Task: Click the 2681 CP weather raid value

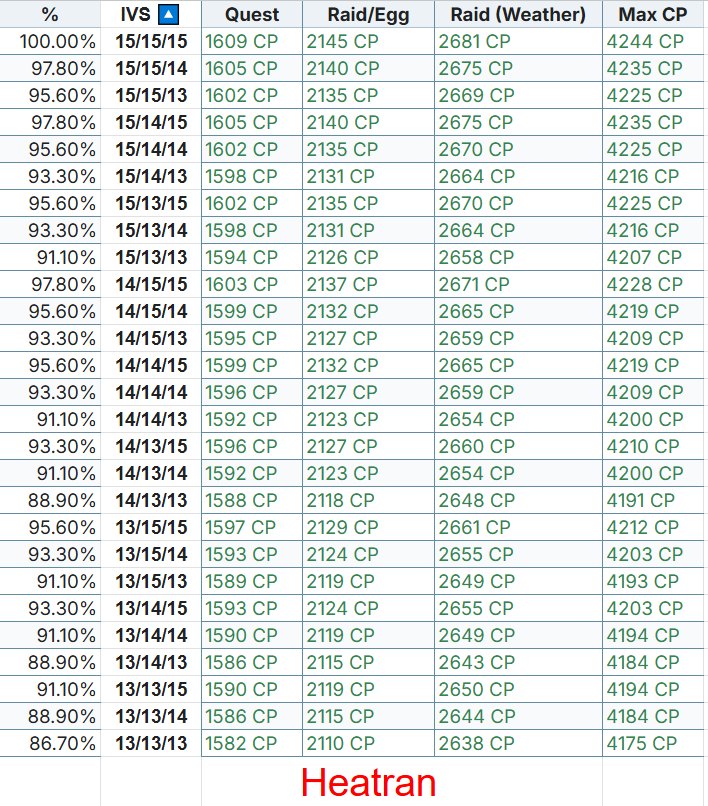Action: pos(476,41)
